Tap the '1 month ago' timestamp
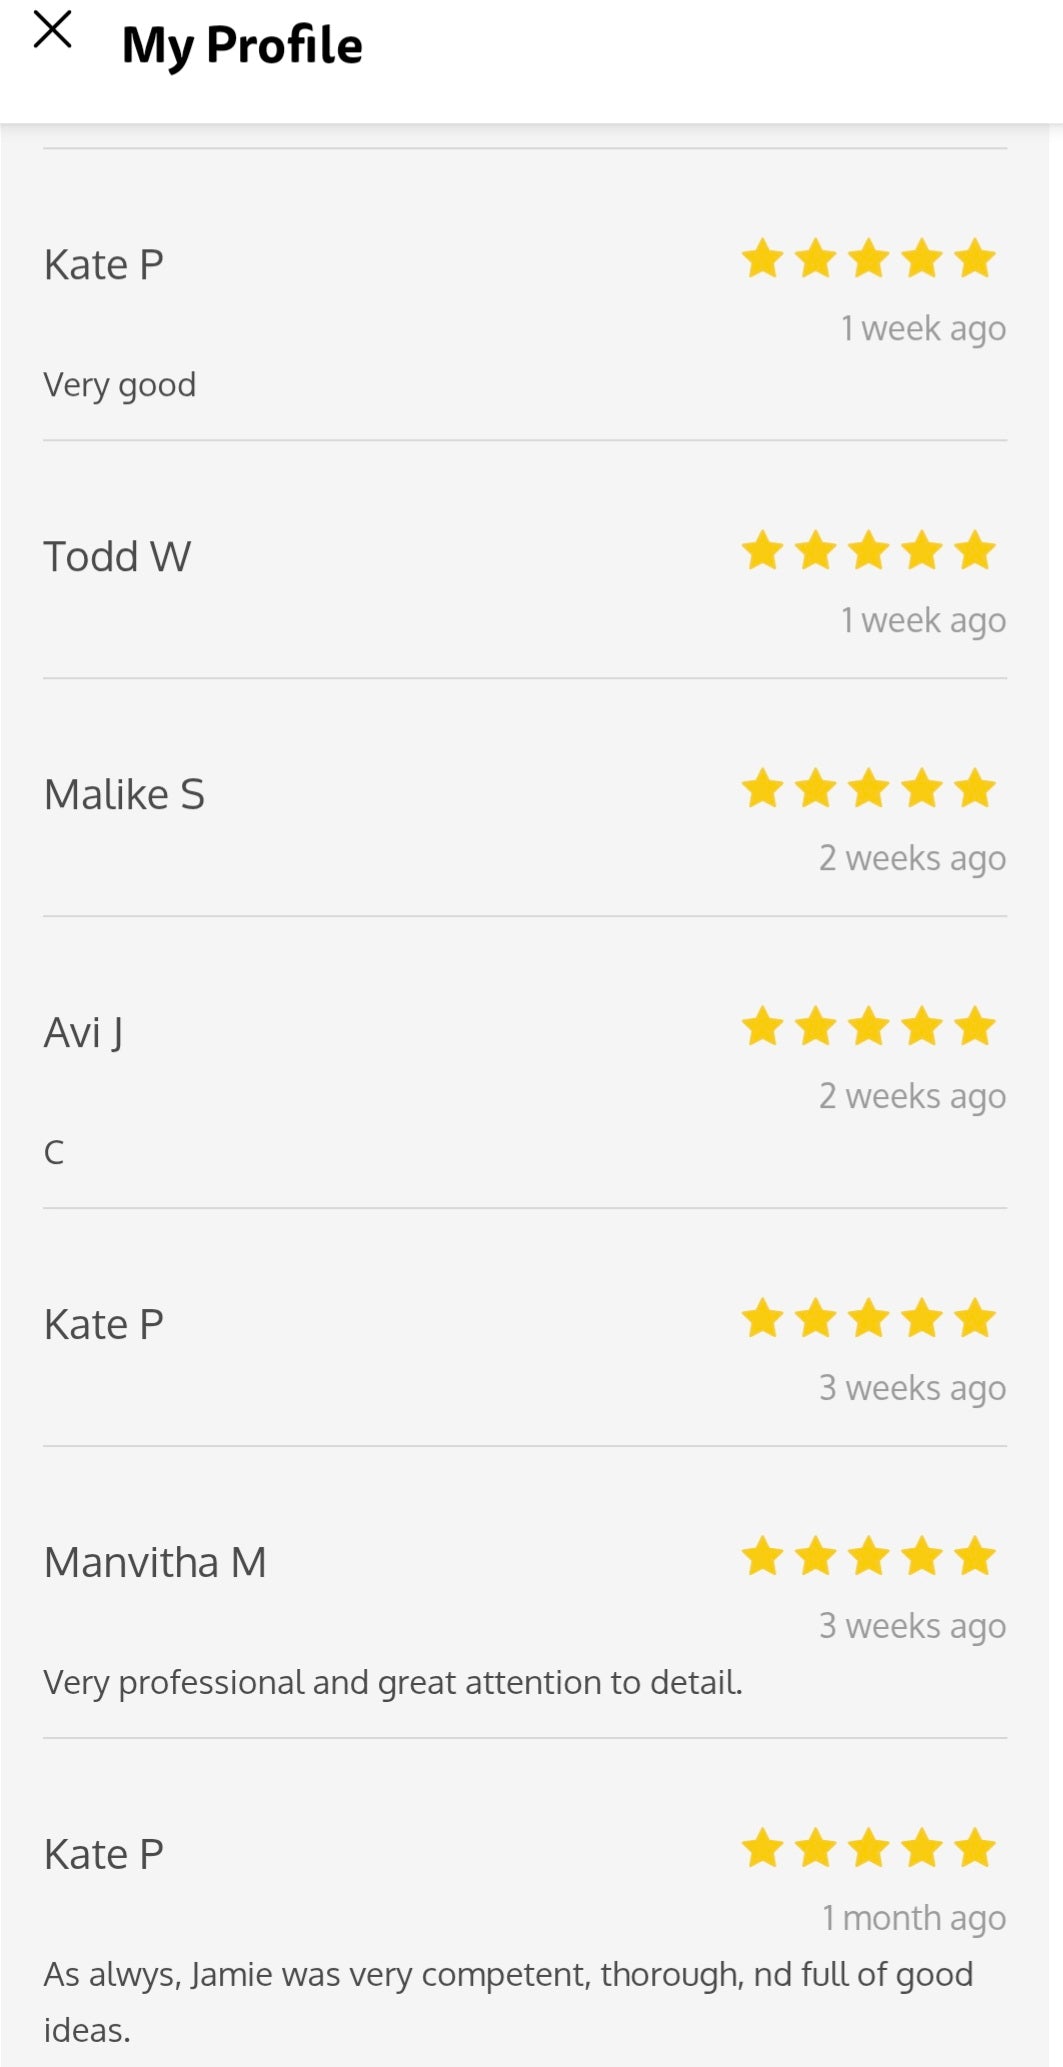This screenshot has height=2067, width=1063. click(913, 1918)
